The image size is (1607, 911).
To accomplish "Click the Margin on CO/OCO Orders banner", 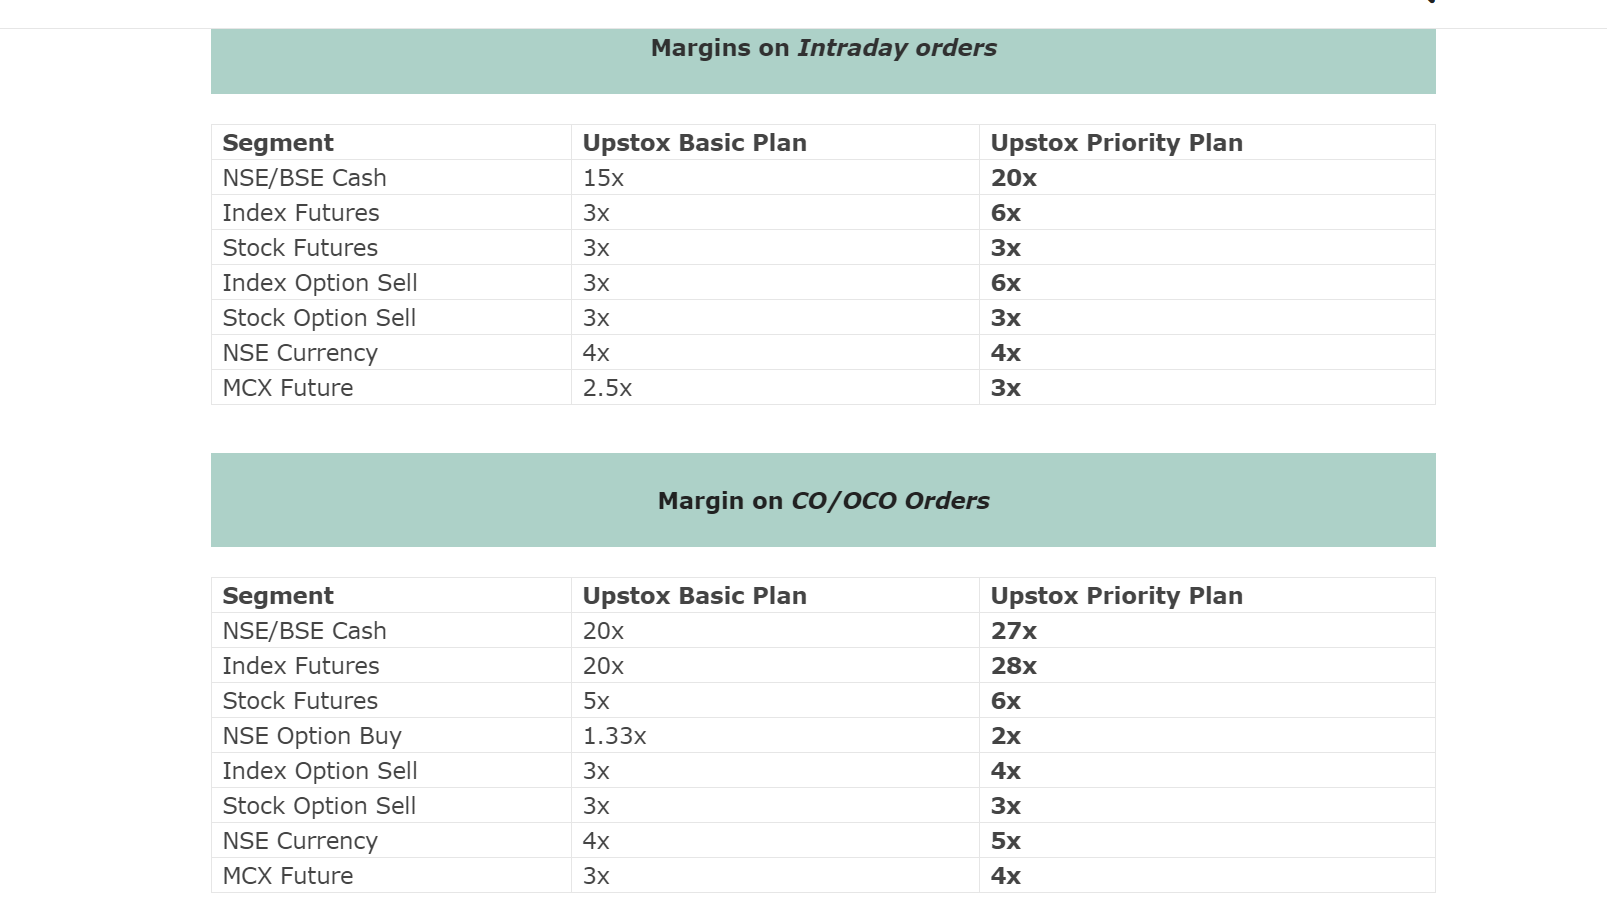I will coord(823,500).
